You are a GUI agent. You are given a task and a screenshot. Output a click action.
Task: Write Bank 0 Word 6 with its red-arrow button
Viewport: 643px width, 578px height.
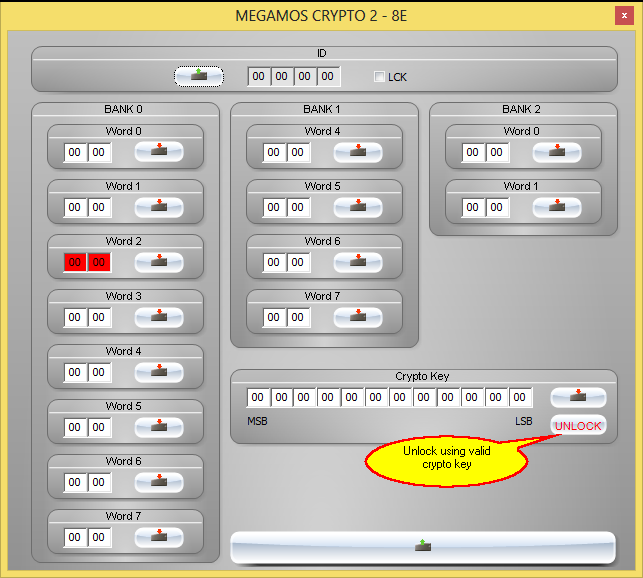159,482
